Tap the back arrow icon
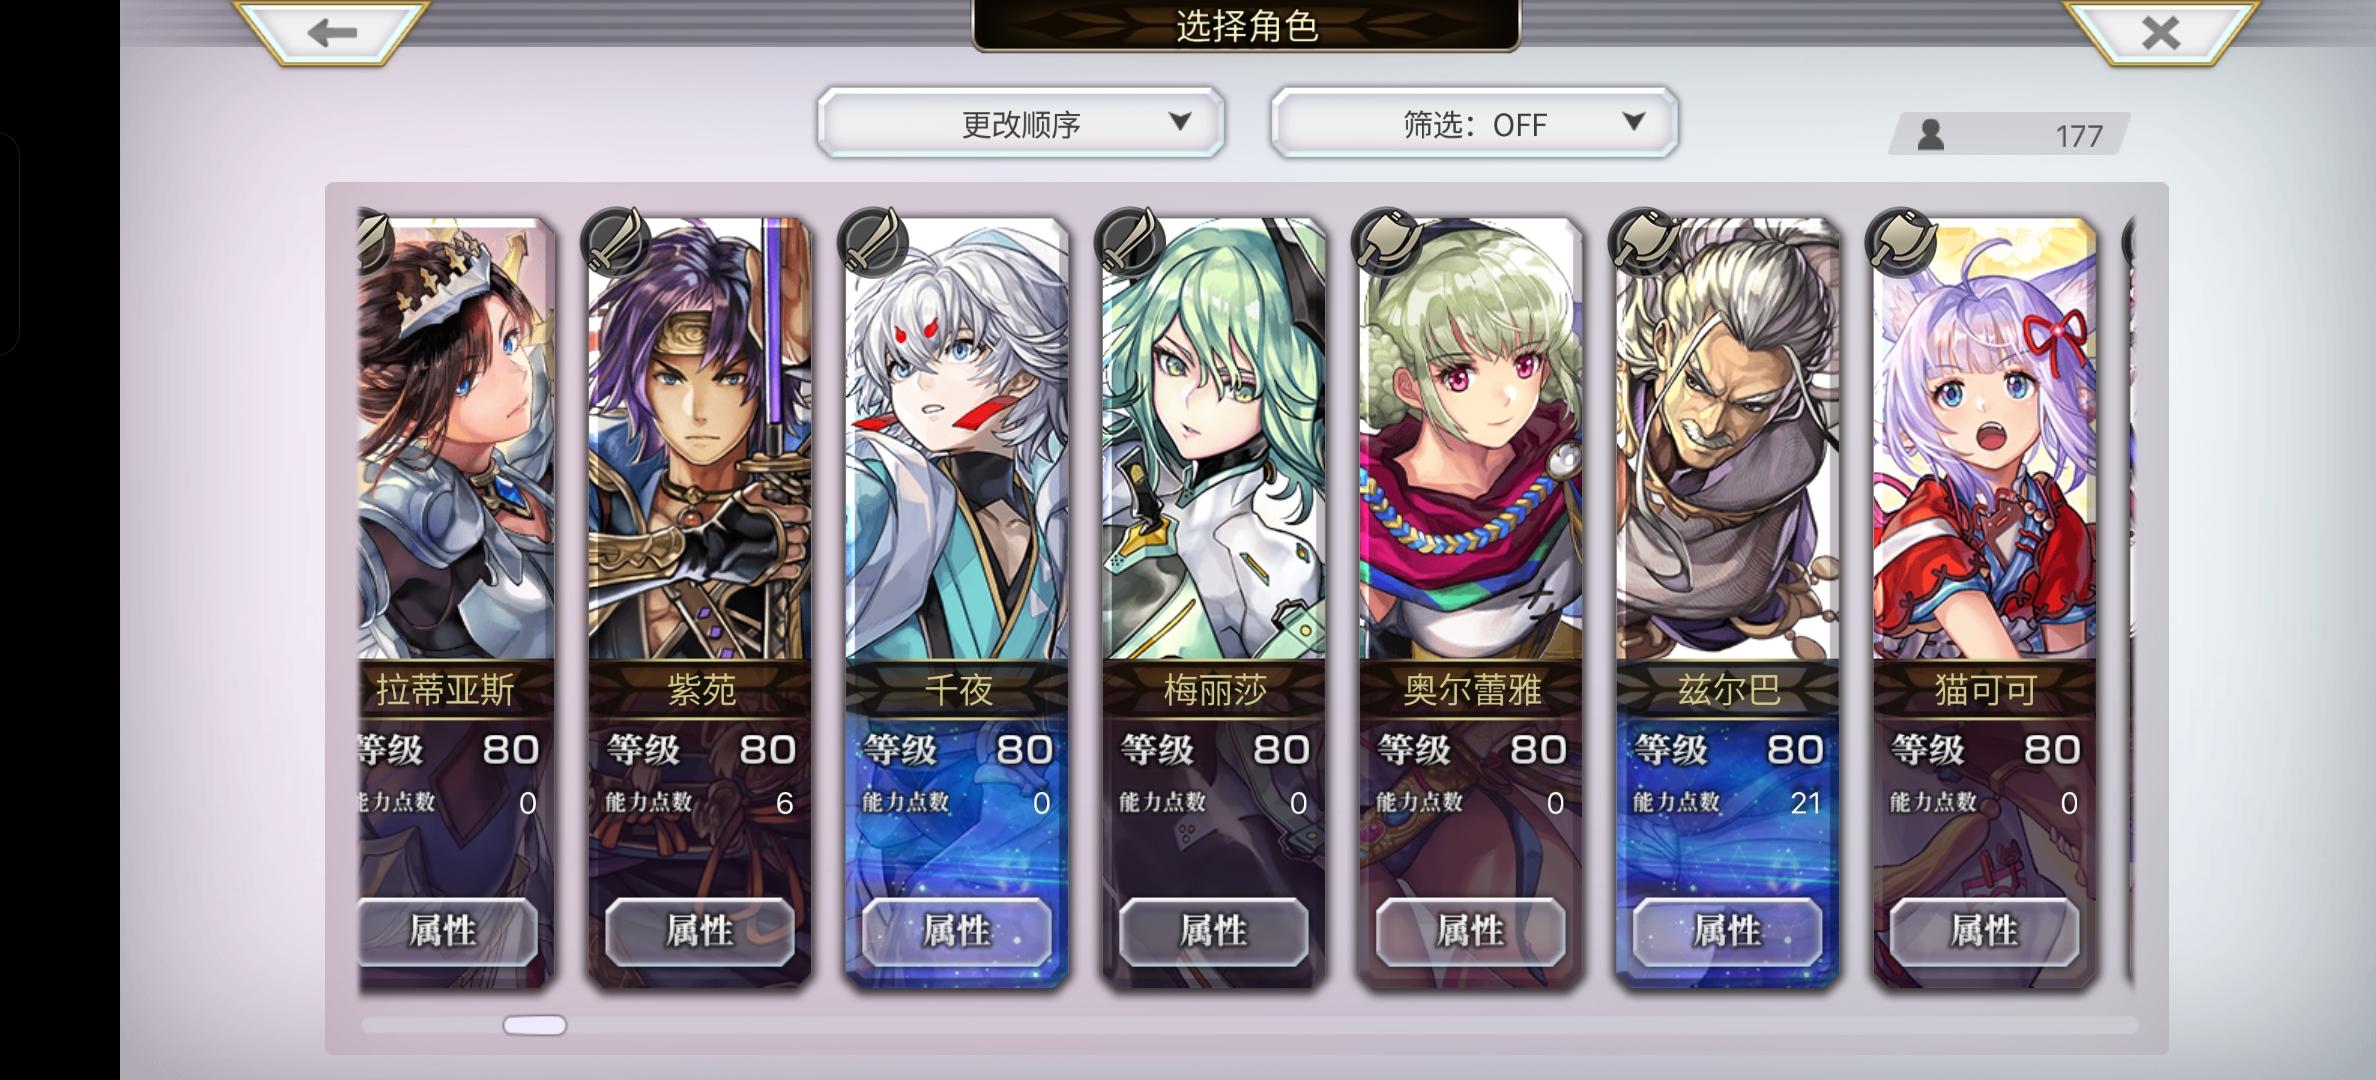The image size is (2376, 1080). [332, 33]
